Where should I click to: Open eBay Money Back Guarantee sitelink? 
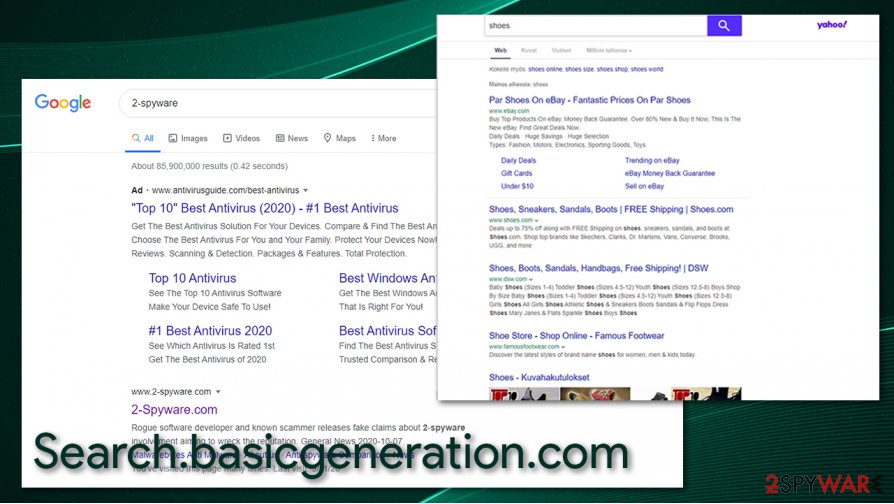click(670, 173)
